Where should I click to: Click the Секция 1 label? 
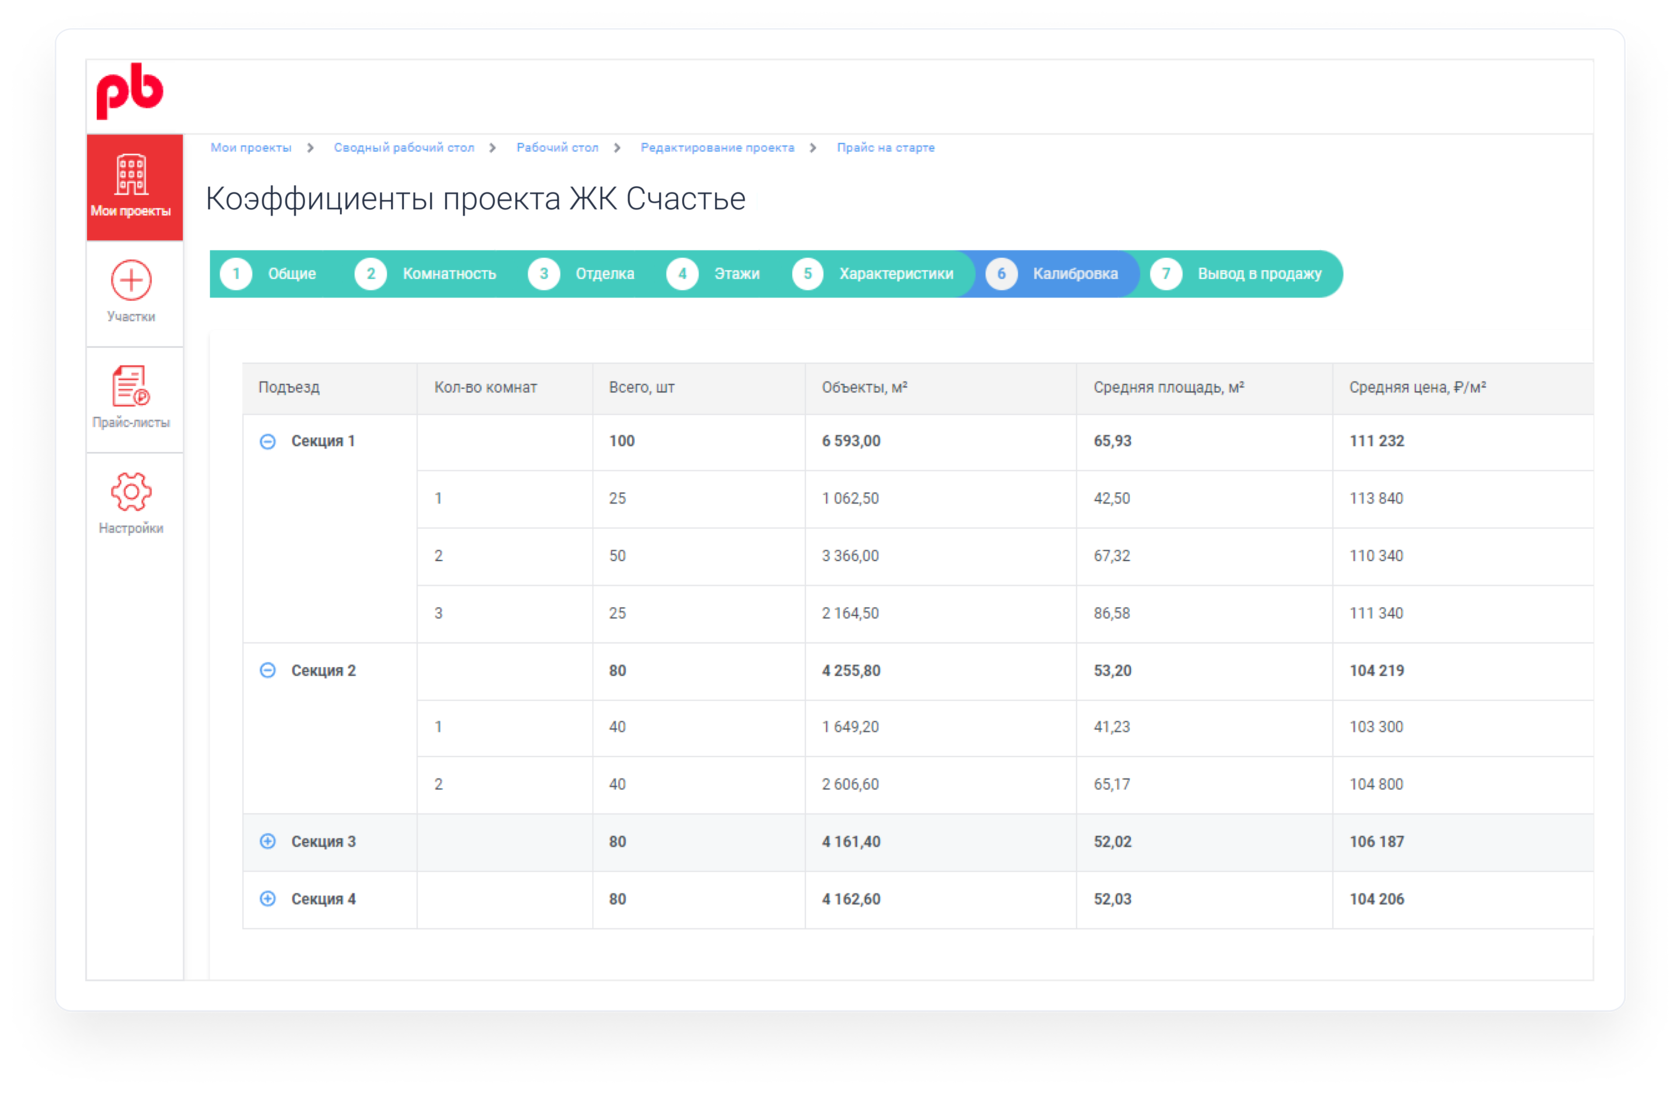pos(323,441)
